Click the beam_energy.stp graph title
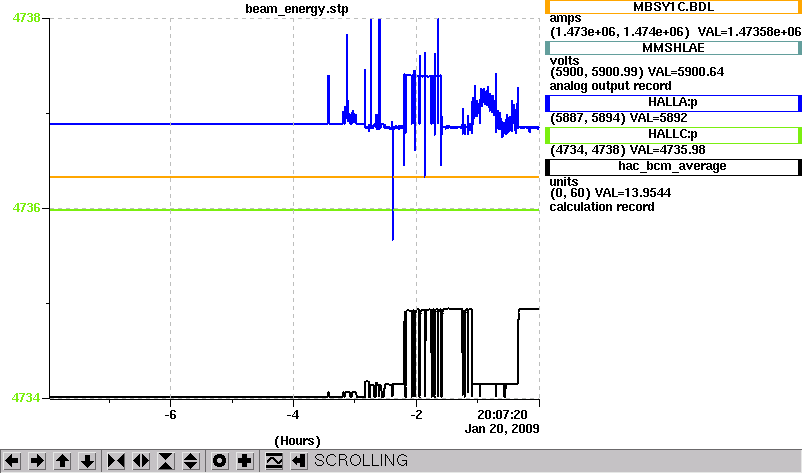 [297, 9]
